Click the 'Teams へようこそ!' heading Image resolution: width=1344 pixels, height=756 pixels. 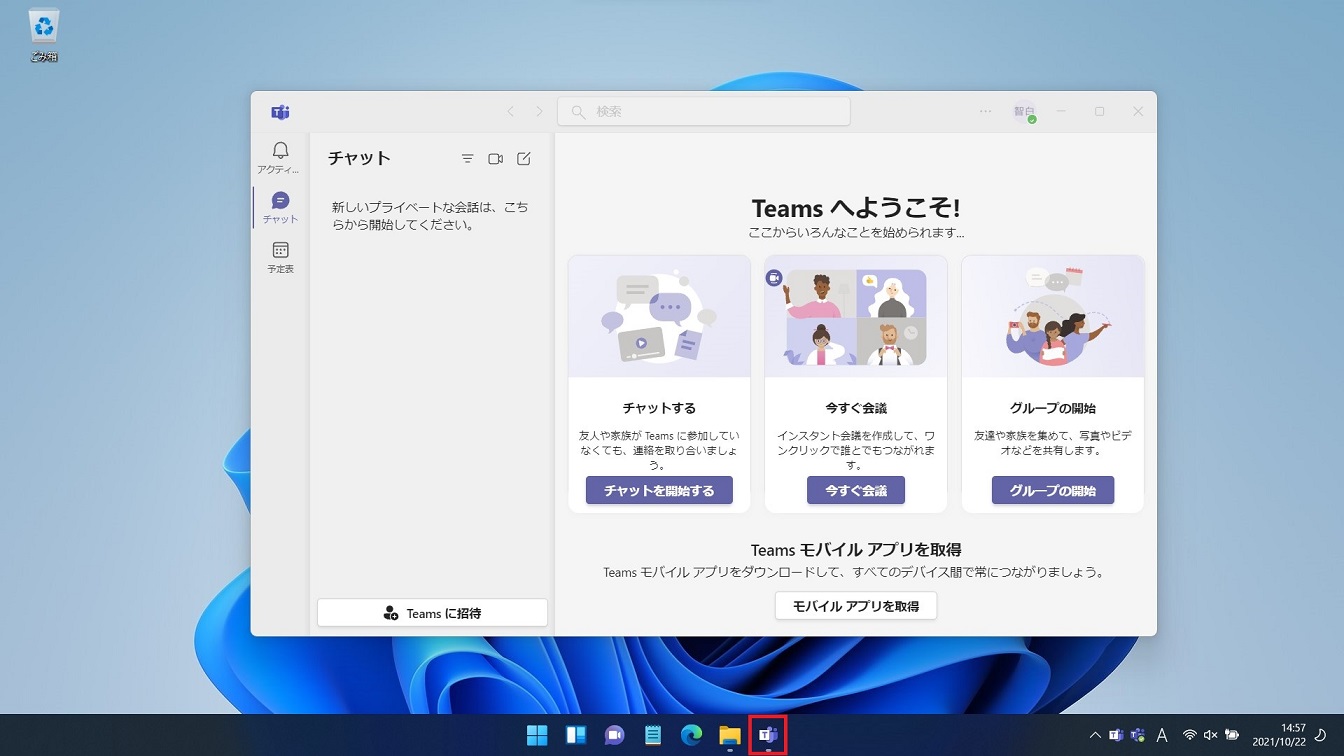coord(856,208)
